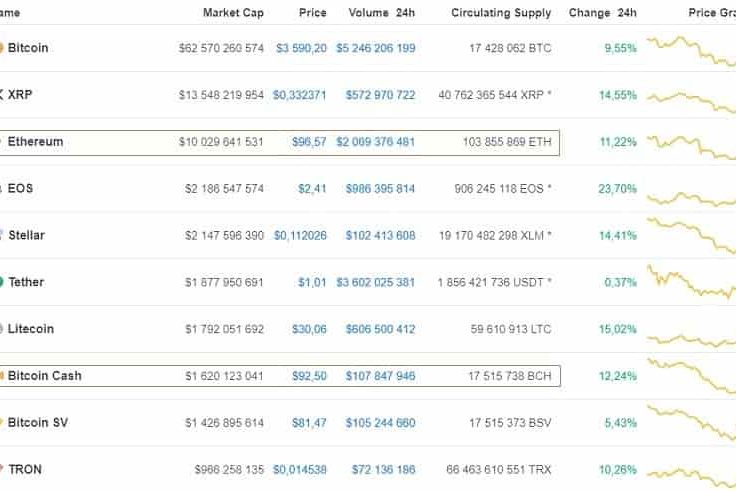This screenshot has width=736, height=491.
Task: Click the Bitcoin Cash logo icon
Action: (x=2, y=376)
